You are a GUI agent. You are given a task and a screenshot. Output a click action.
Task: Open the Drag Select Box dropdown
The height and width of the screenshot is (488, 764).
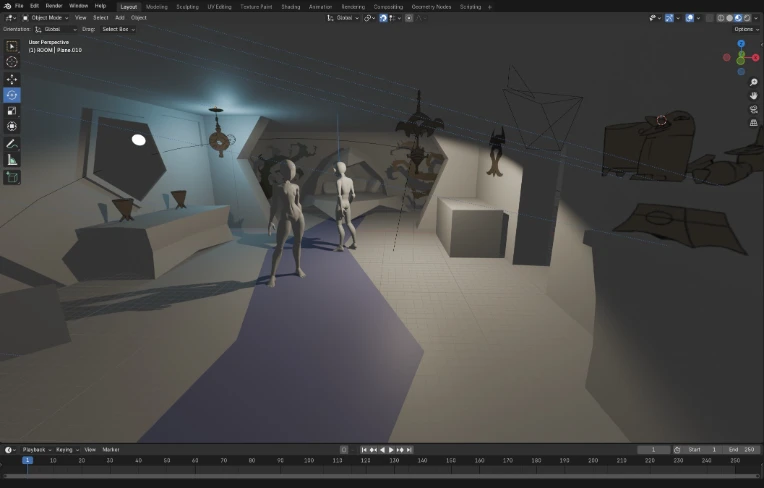pyautogui.click(x=118, y=29)
